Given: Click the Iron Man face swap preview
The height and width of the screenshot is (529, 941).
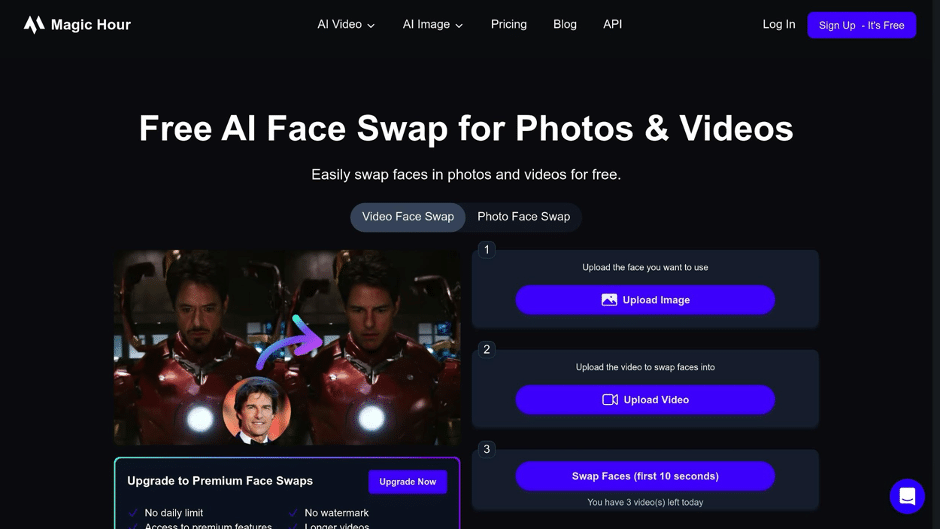Looking at the screenshot, I should 287,348.
